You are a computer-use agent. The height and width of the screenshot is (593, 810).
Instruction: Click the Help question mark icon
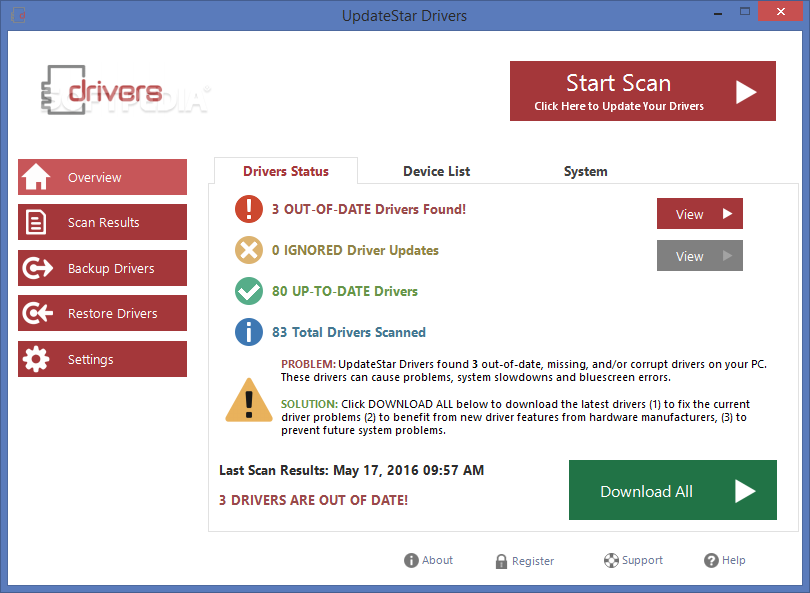[x=711, y=560]
